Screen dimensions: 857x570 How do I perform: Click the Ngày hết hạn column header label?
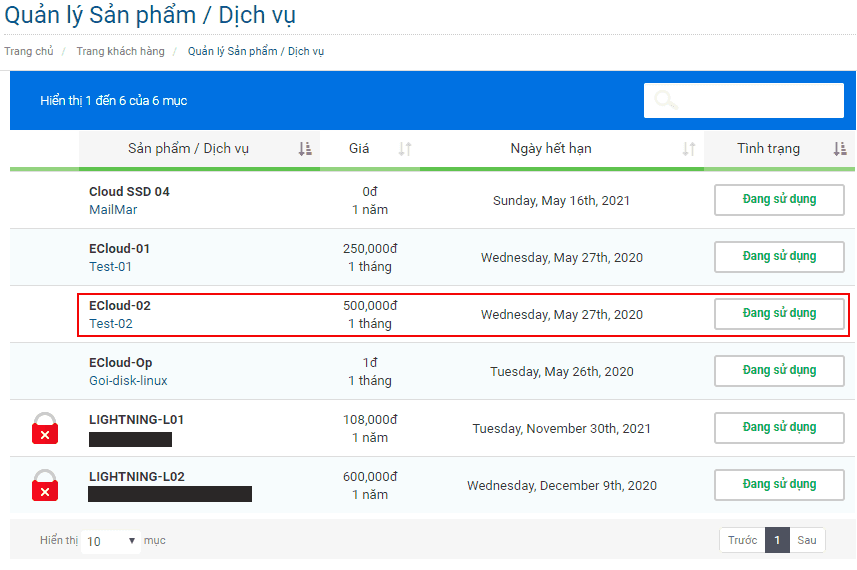coord(551,149)
